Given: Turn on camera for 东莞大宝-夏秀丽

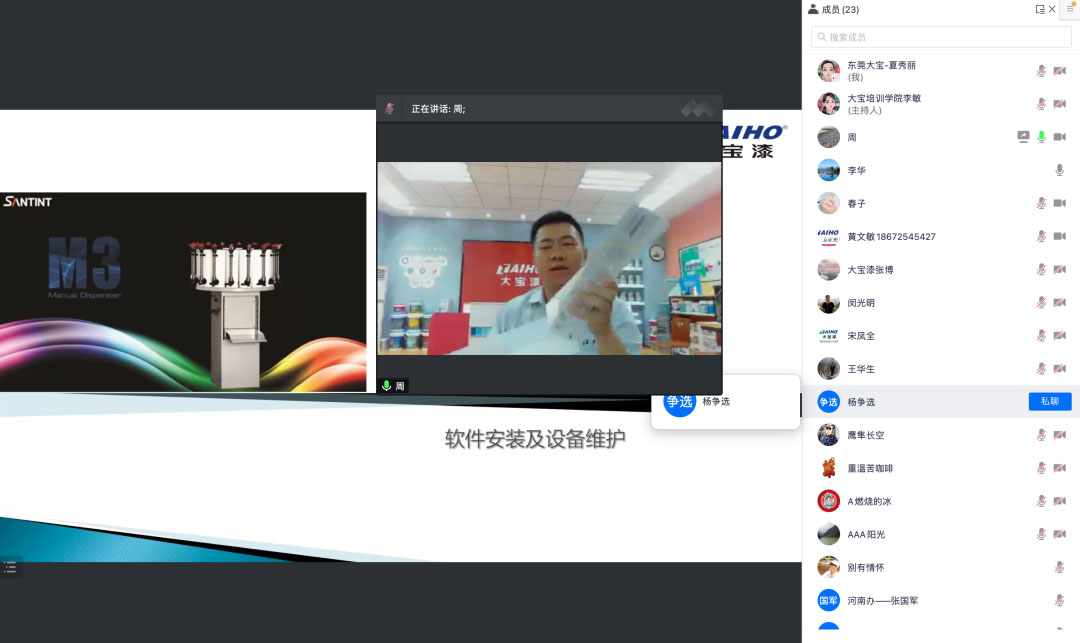Looking at the screenshot, I should point(1059,71).
